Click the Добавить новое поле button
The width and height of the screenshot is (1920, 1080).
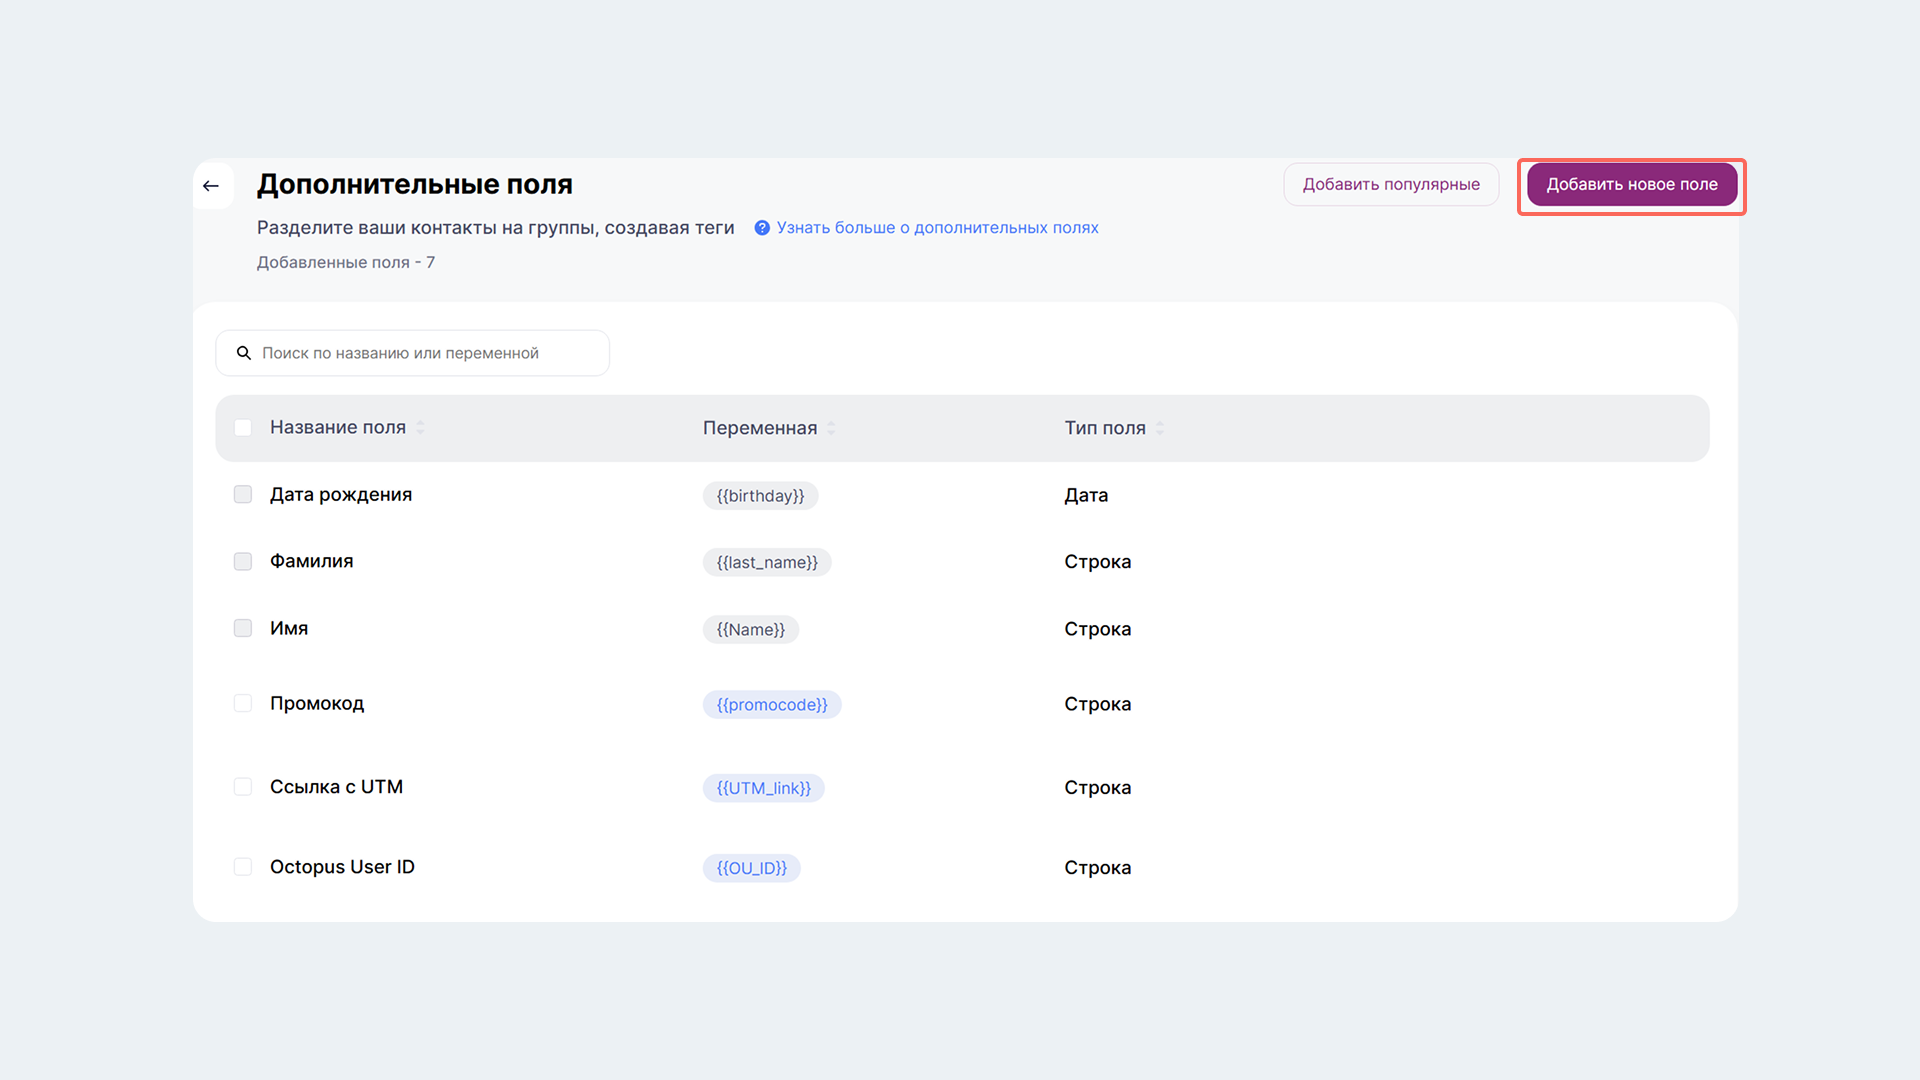coord(1632,185)
